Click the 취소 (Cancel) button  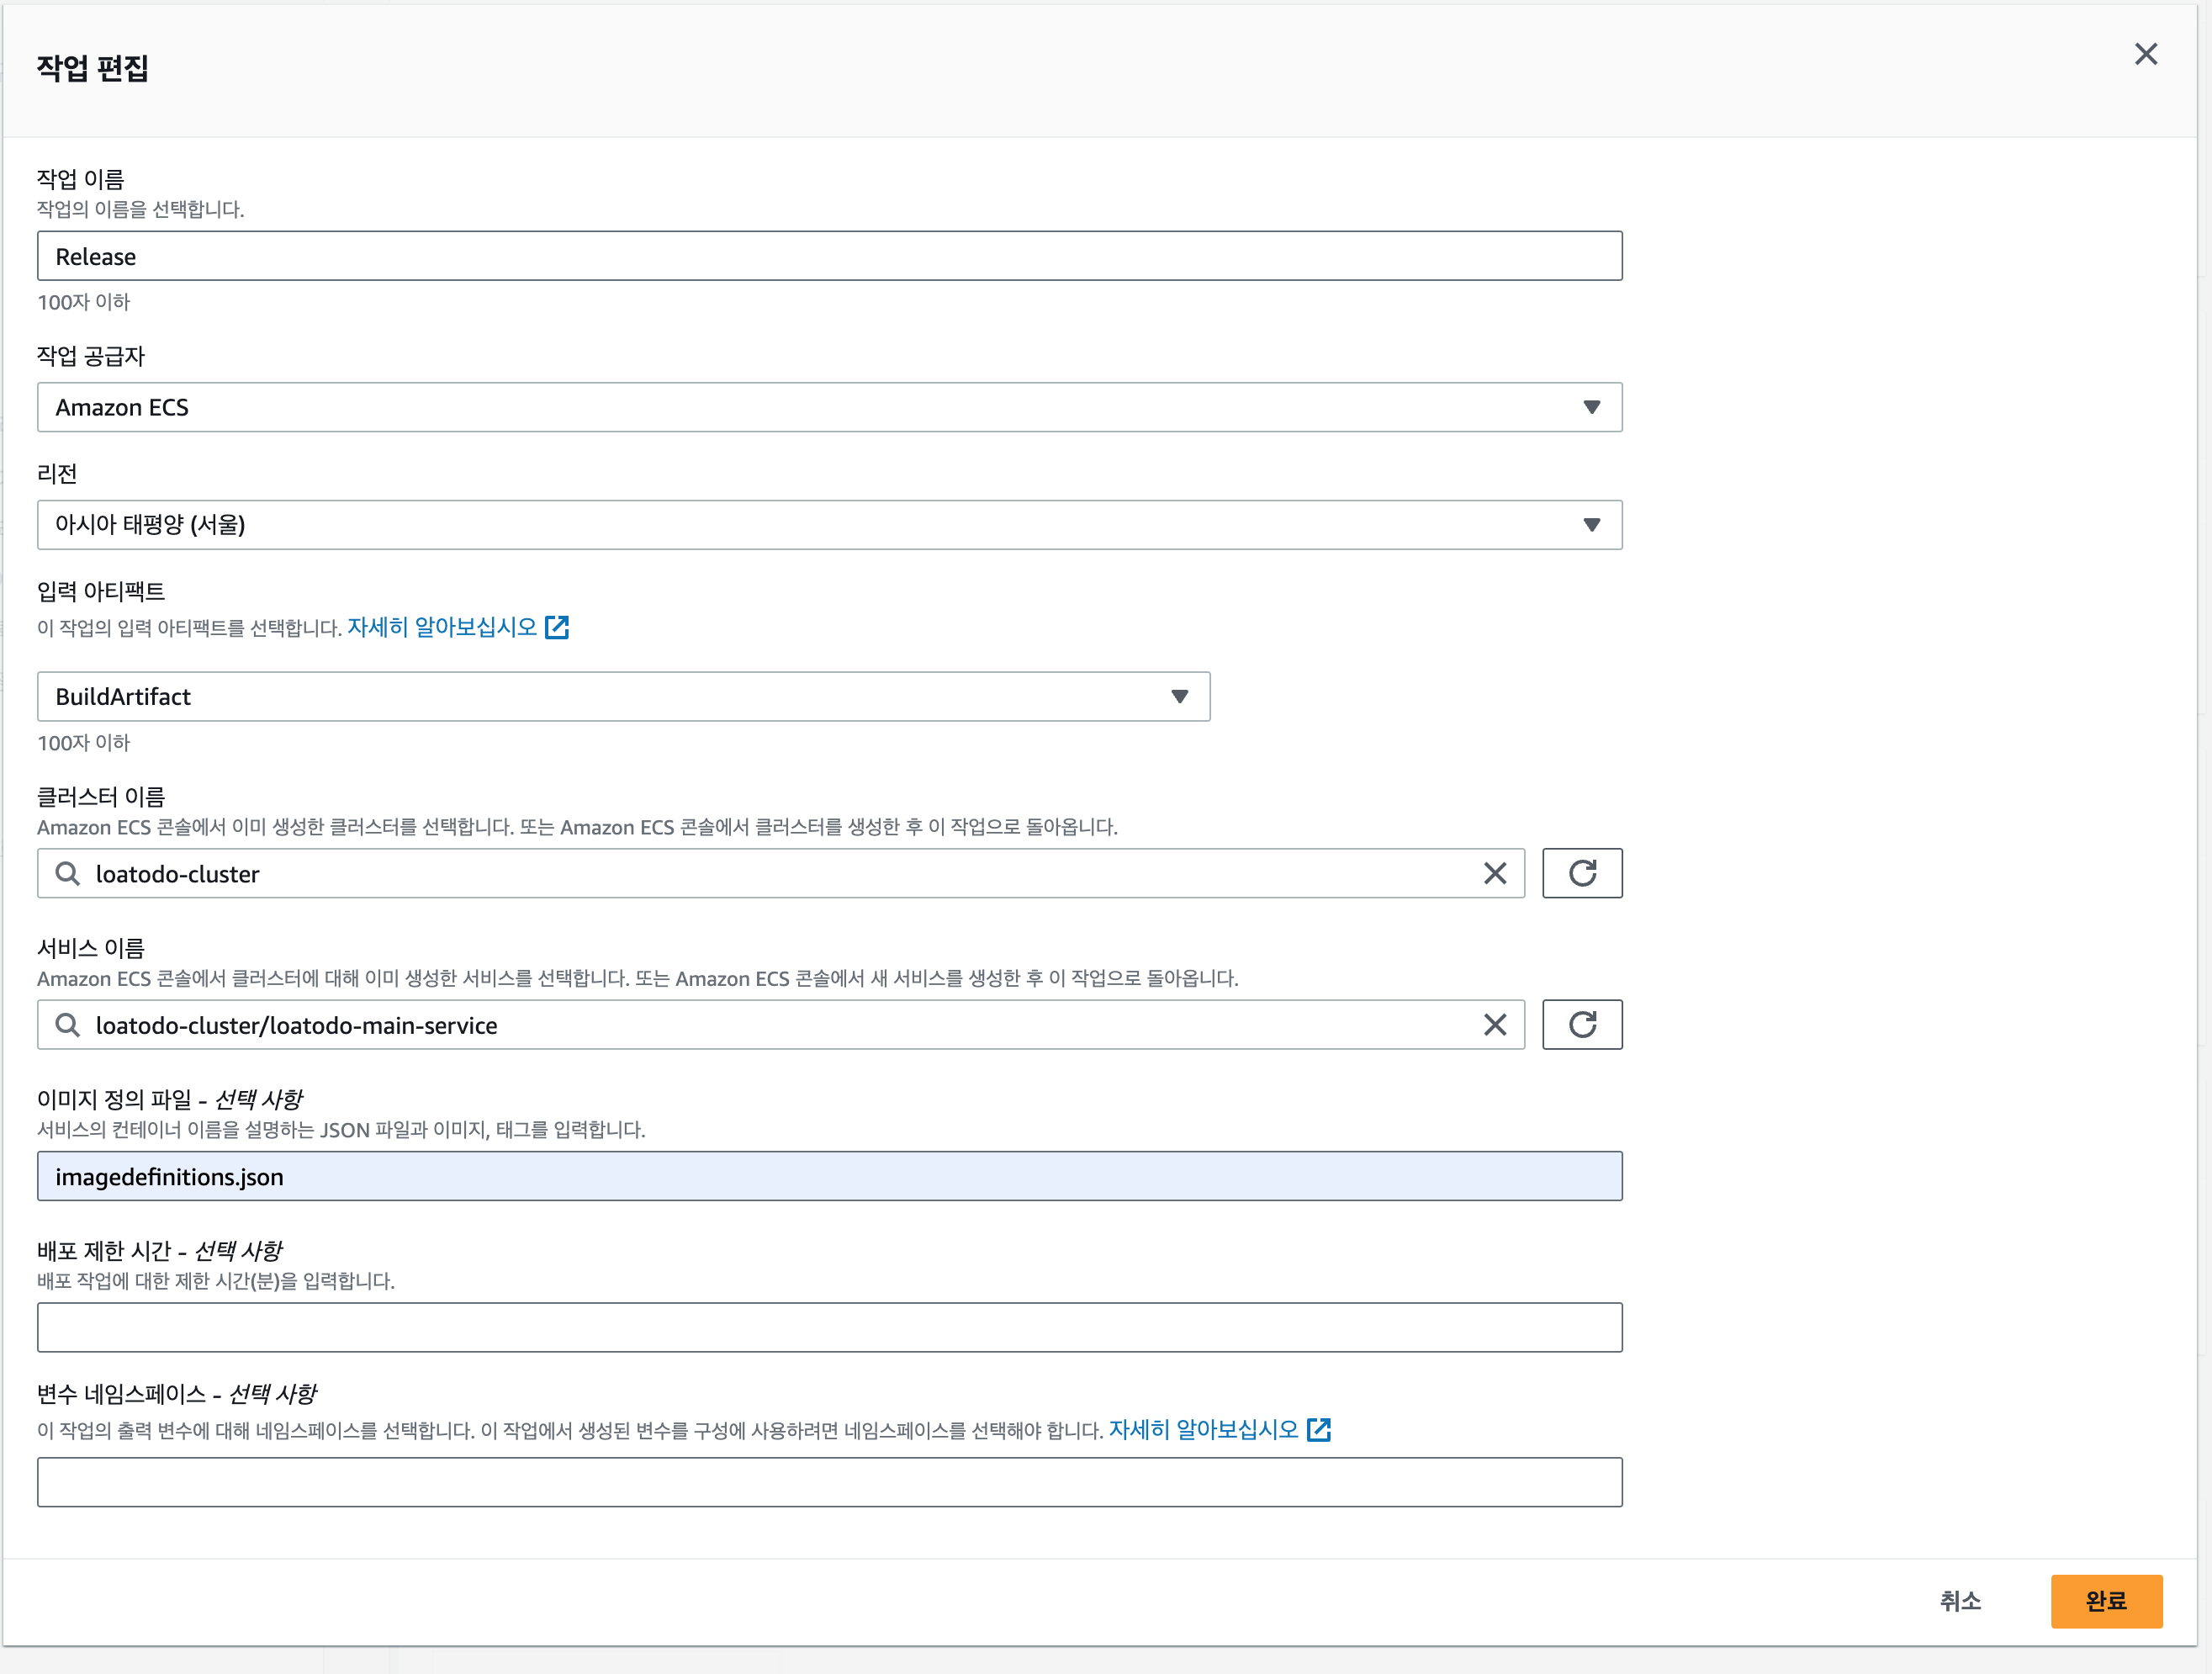(1959, 1601)
